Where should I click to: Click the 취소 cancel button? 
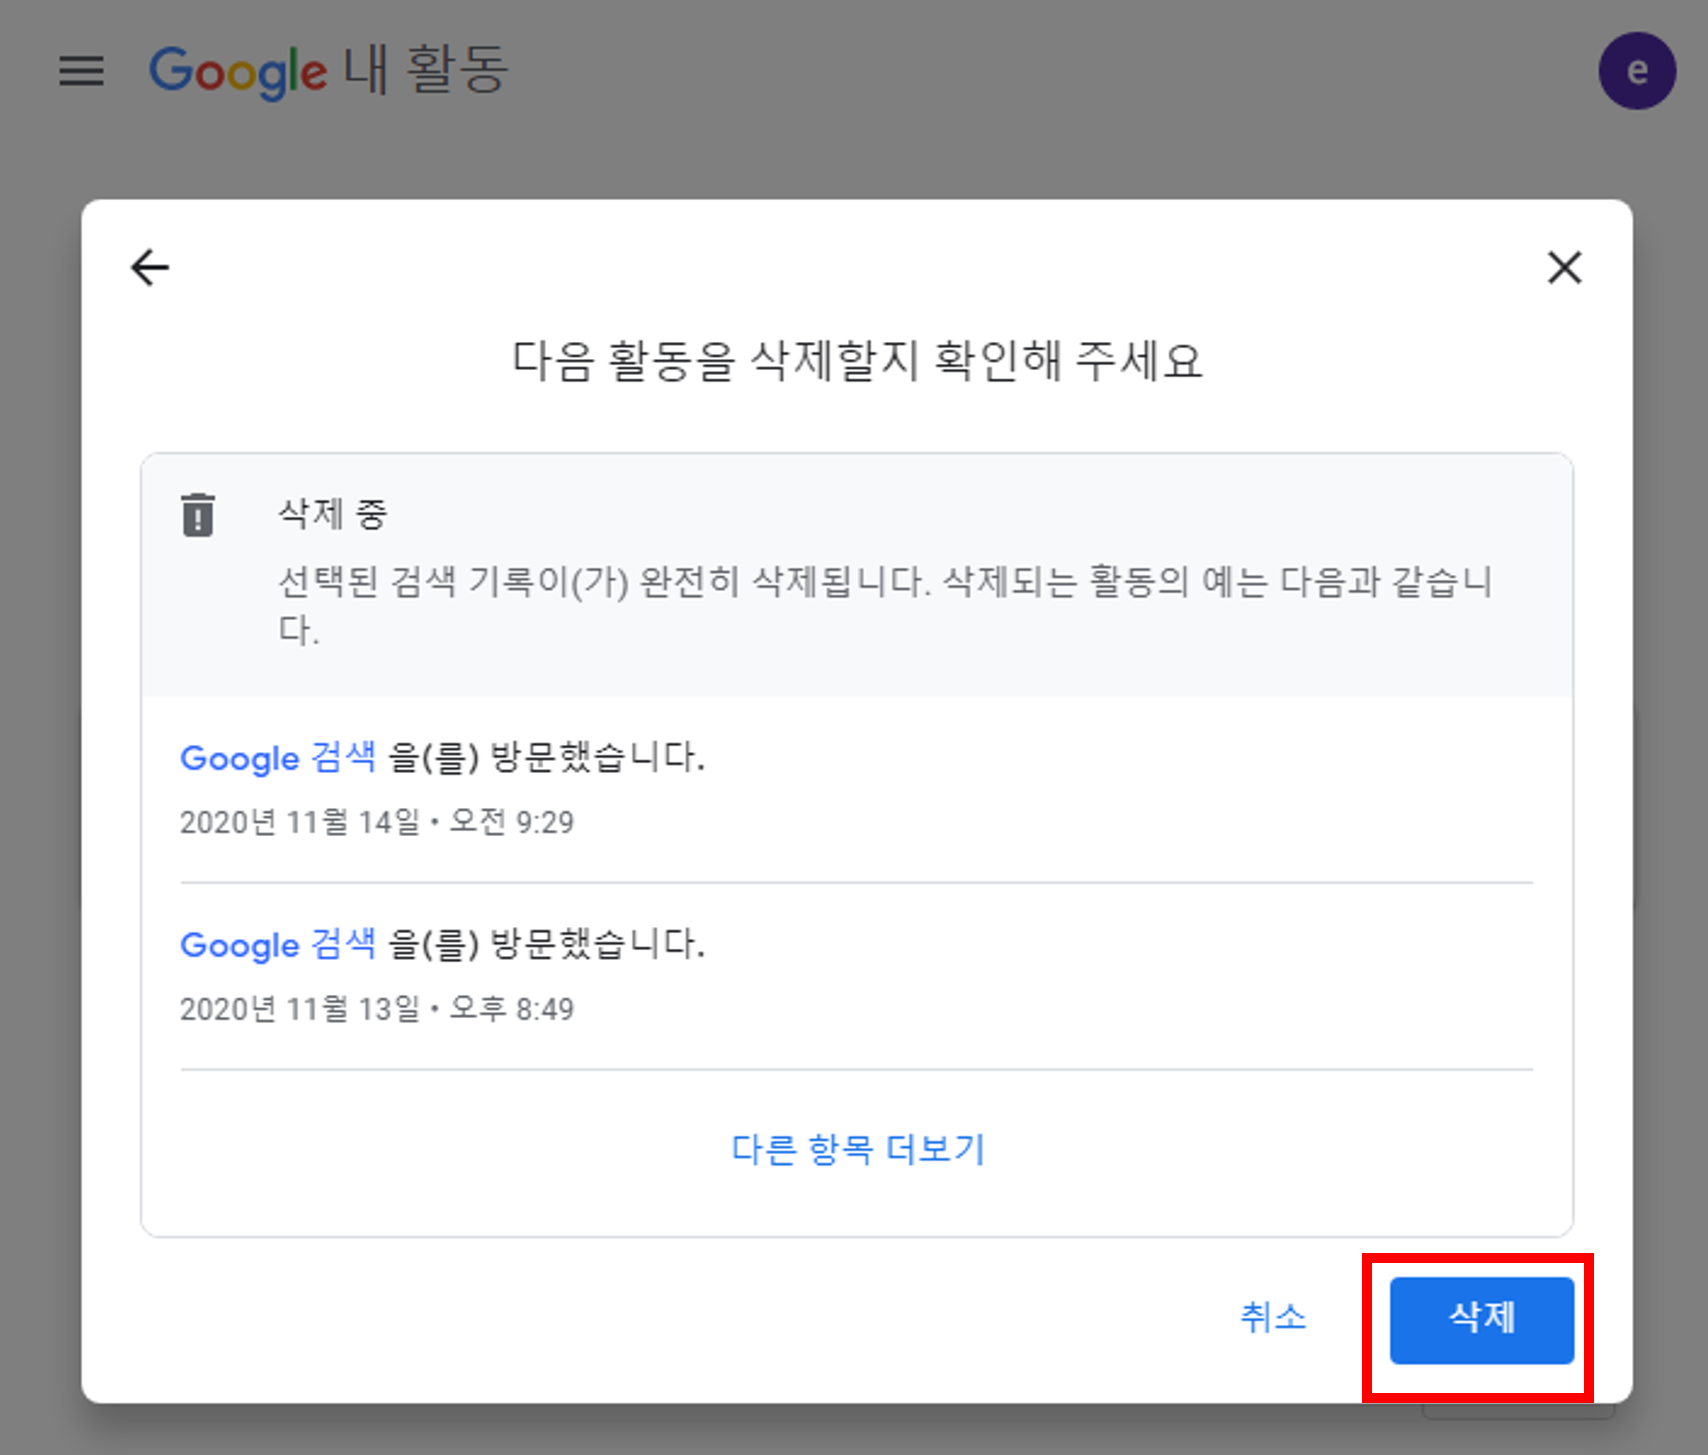point(1273,1317)
